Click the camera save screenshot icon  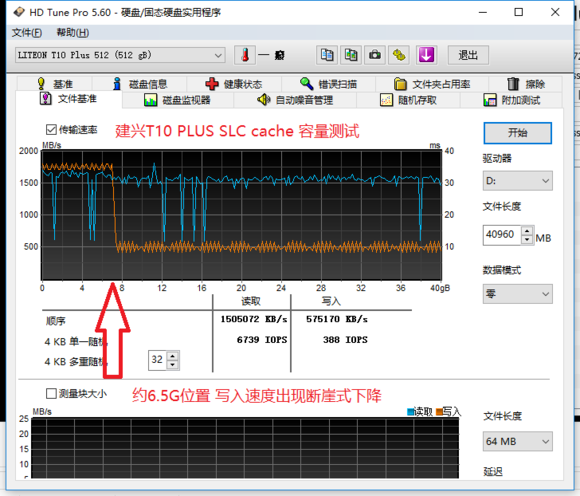(375, 55)
